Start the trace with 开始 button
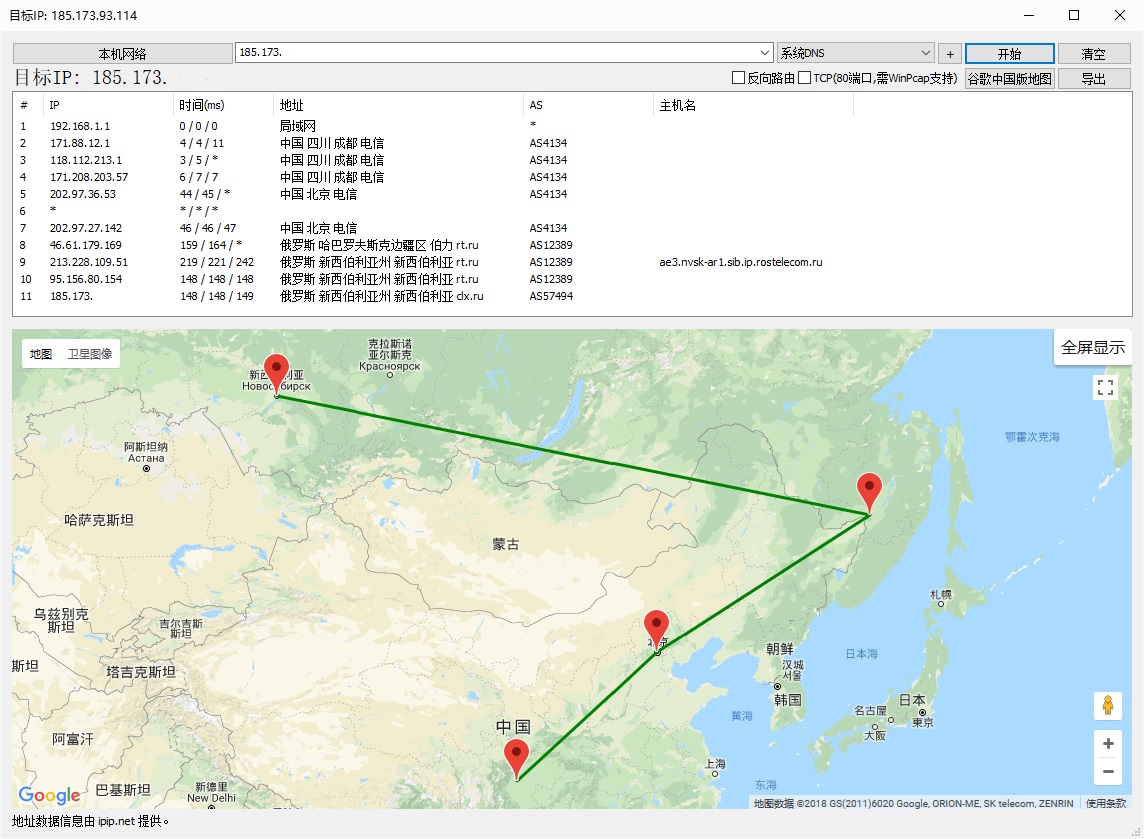 (1010, 53)
